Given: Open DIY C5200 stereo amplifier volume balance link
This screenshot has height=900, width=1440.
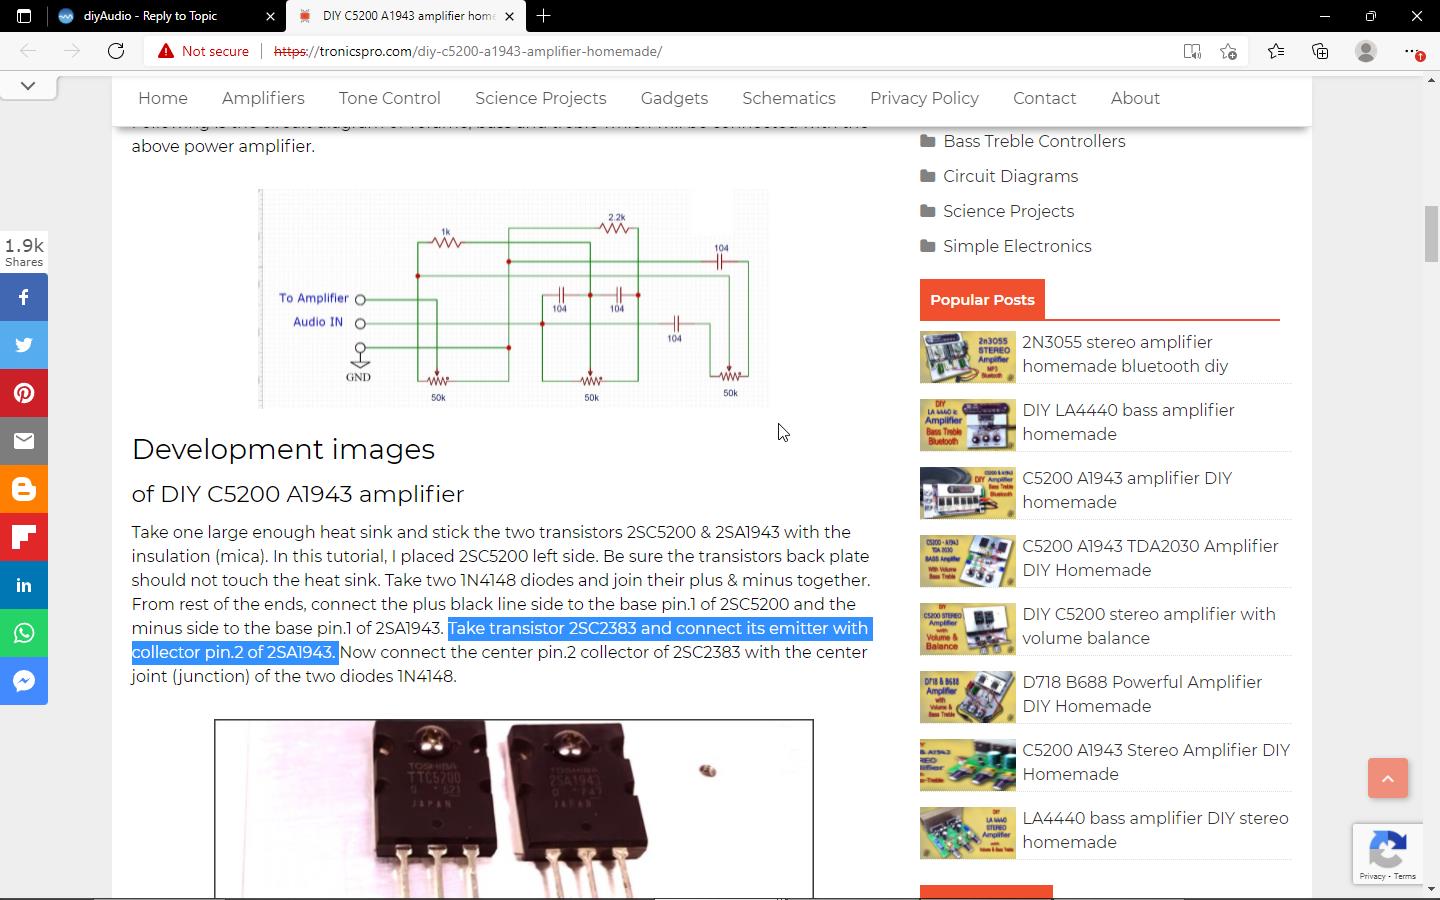Looking at the screenshot, I should pos(1149,626).
